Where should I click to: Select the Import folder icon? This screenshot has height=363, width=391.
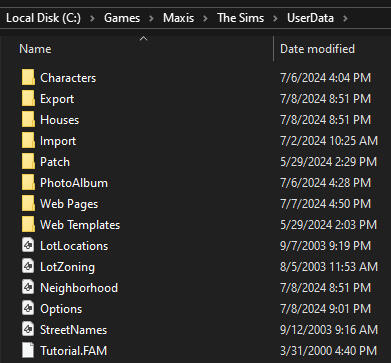coord(28,141)
